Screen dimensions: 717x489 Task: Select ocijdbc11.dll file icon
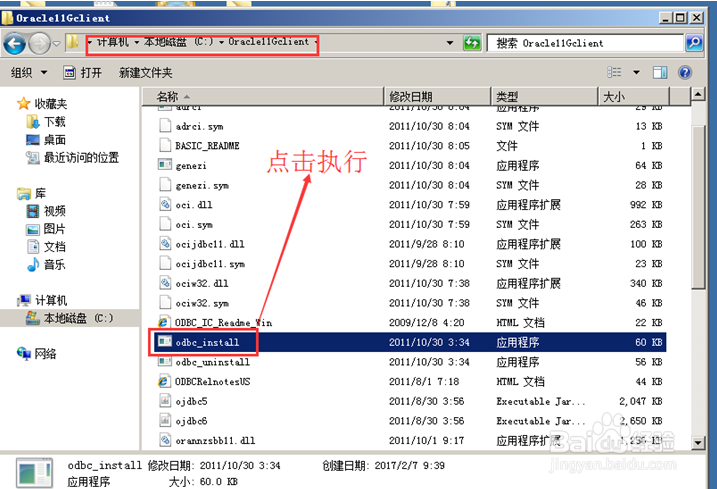pos(165,243)
